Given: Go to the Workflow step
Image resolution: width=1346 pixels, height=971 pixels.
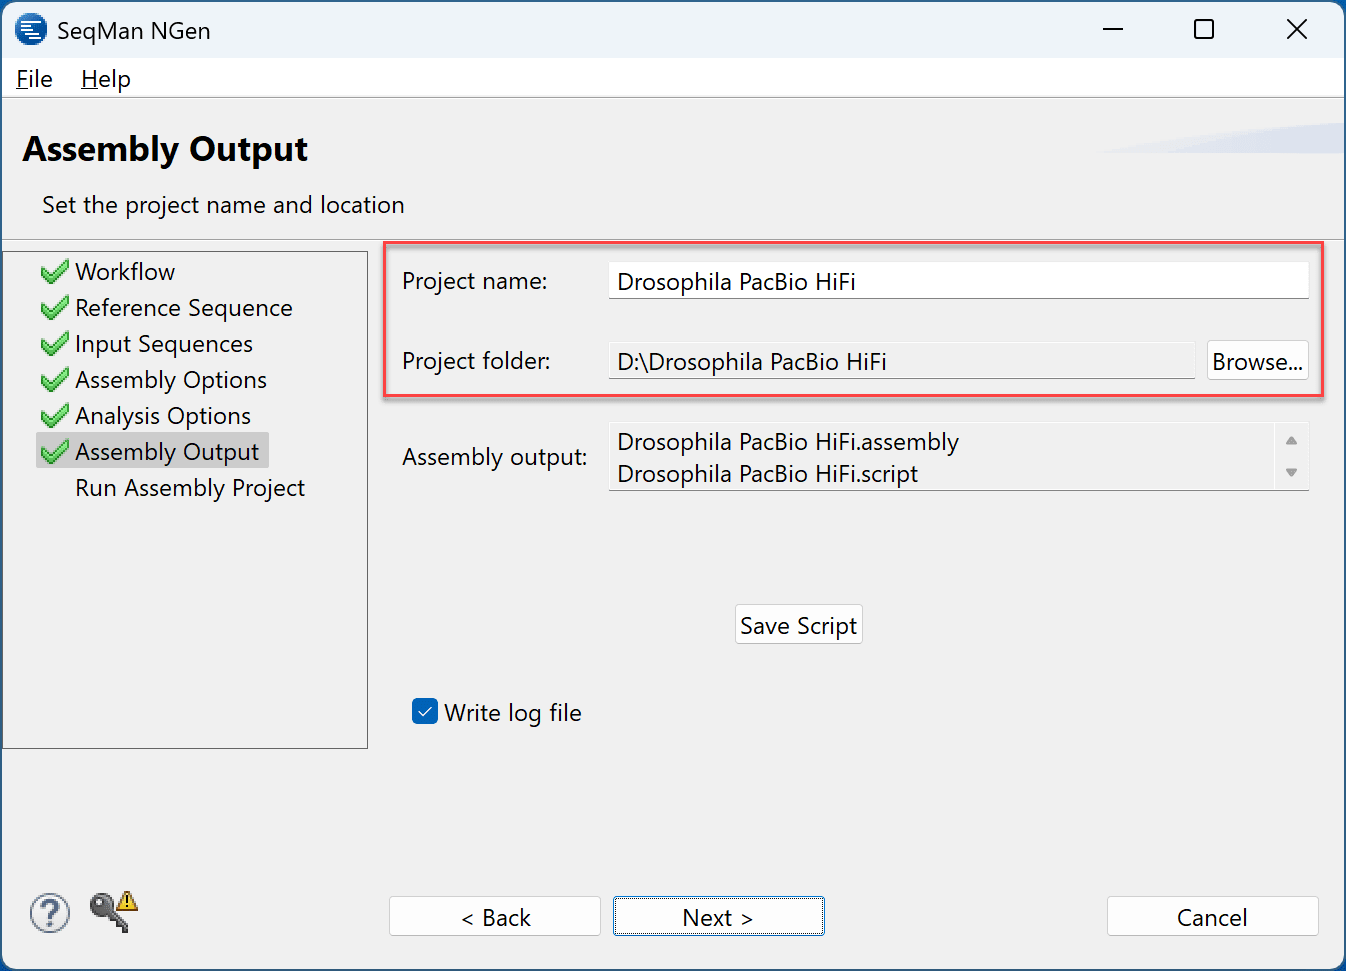Looking at the screenshot, I should coord(125,272).
